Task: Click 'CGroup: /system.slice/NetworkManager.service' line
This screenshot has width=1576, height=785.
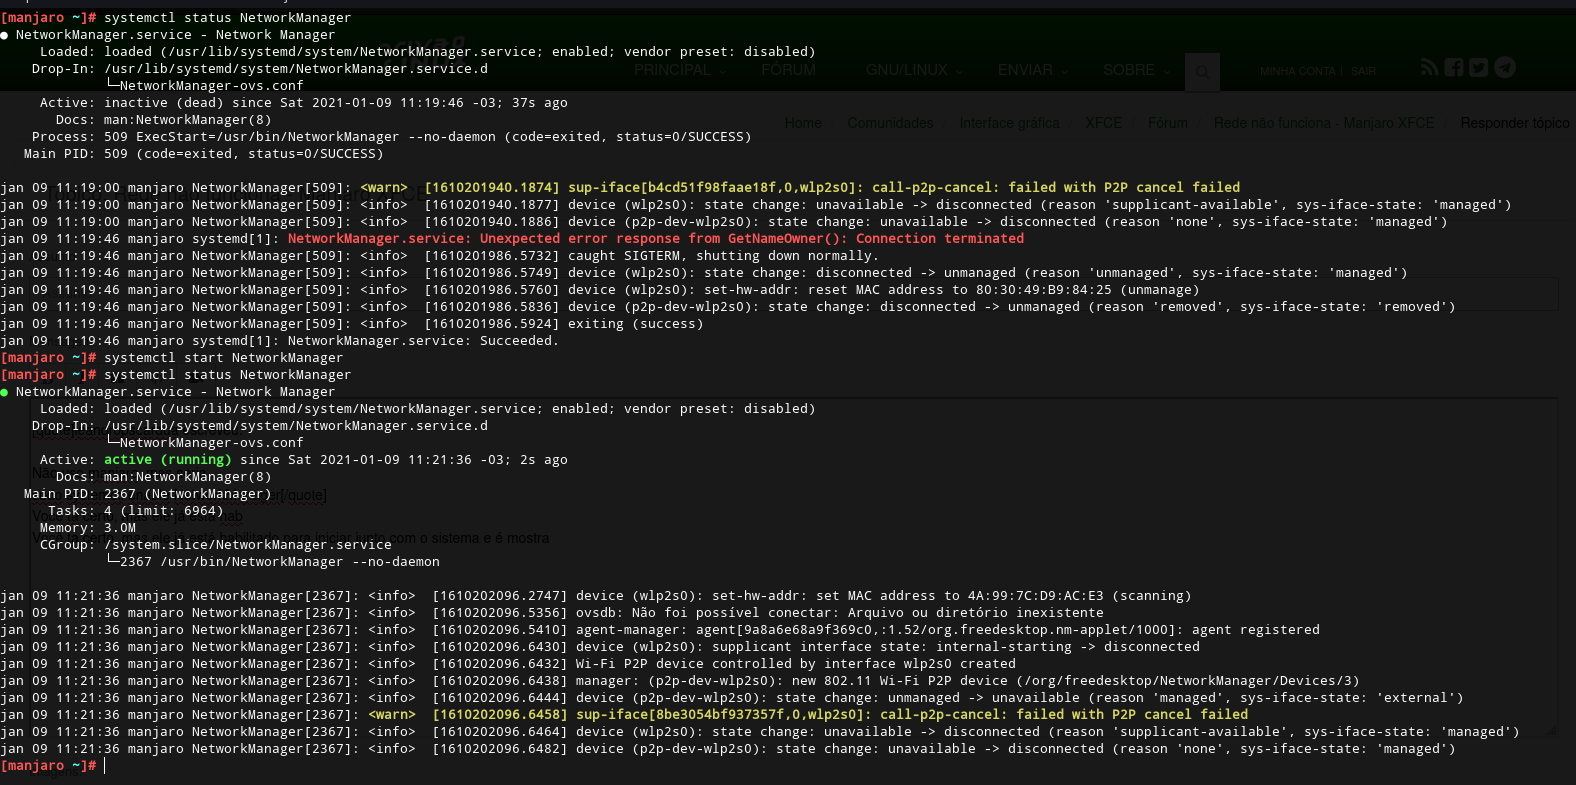Action: [215, 545]
